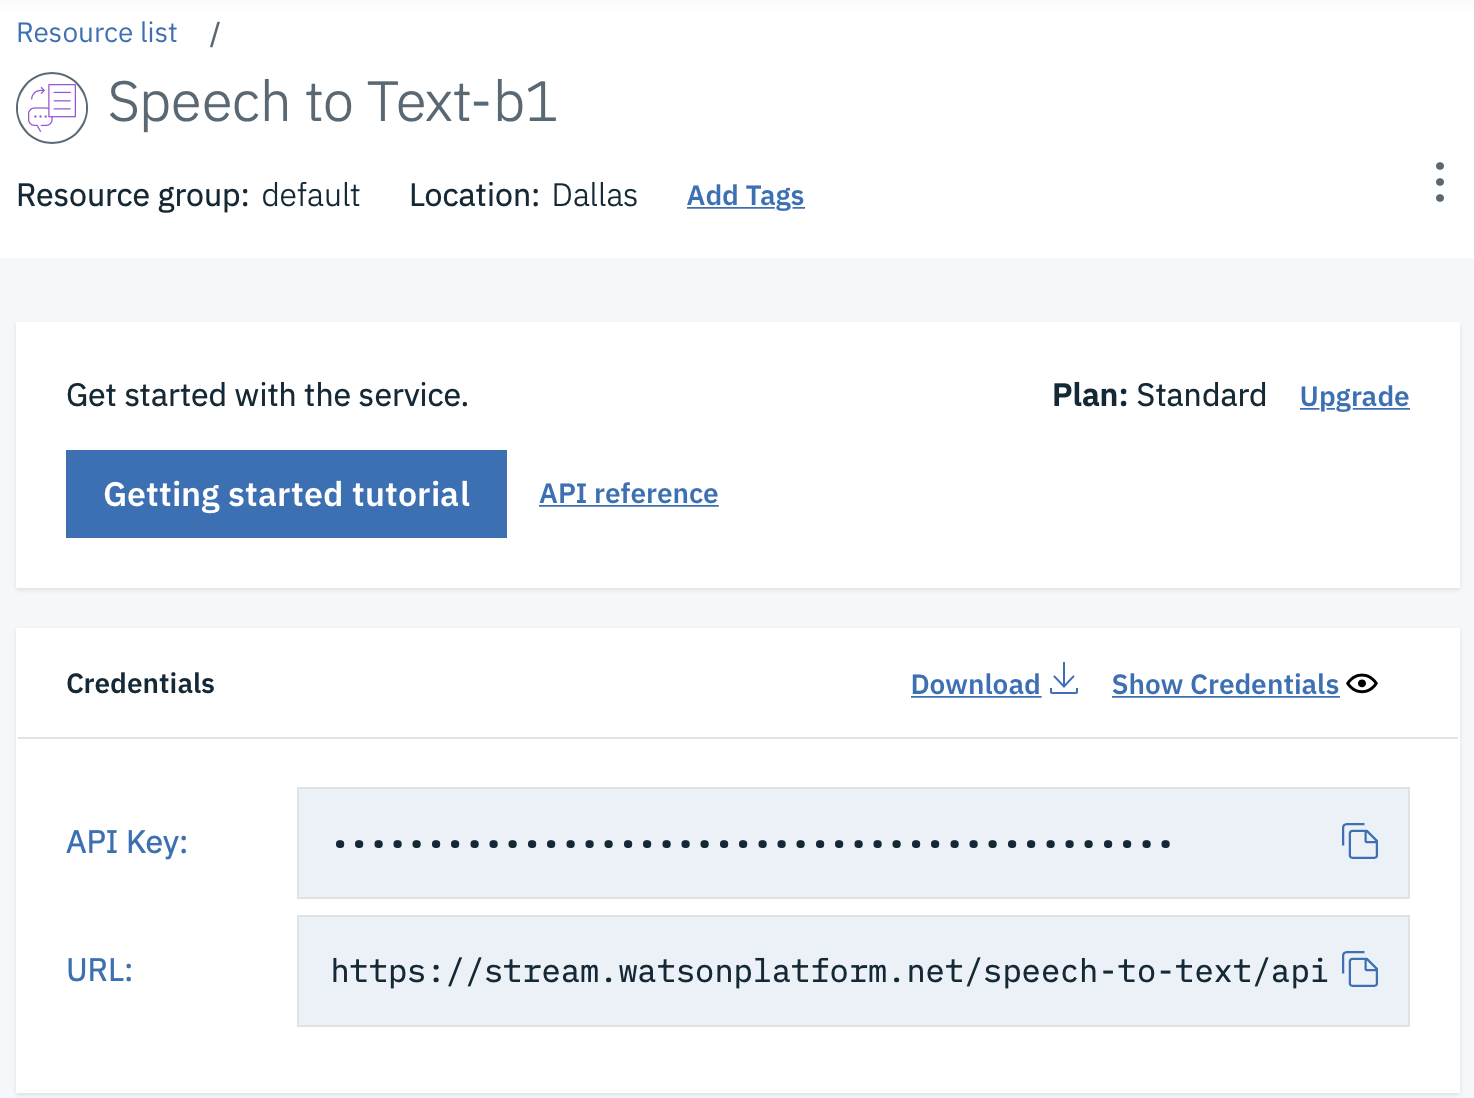The image size is (1474, 1098).
Task: Click Upgrade plan link
Action: click(x=1354, y=397)
